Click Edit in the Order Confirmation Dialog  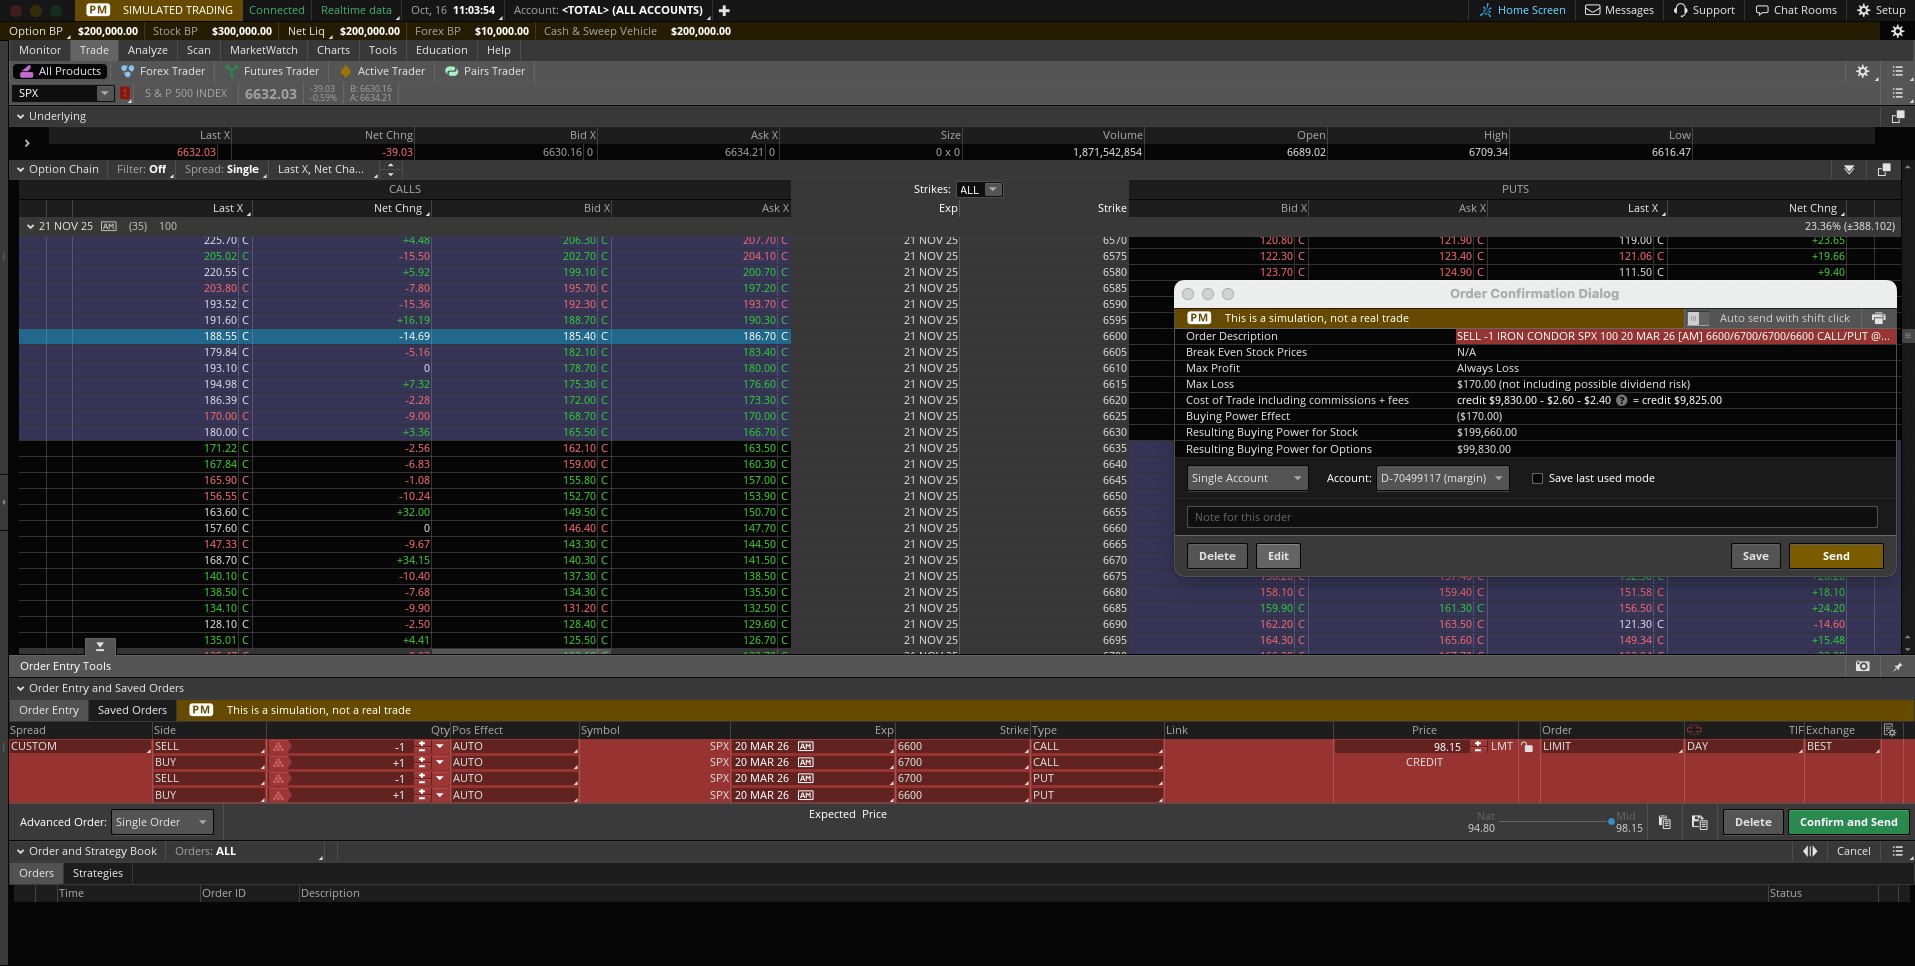tap(1278, 556)
